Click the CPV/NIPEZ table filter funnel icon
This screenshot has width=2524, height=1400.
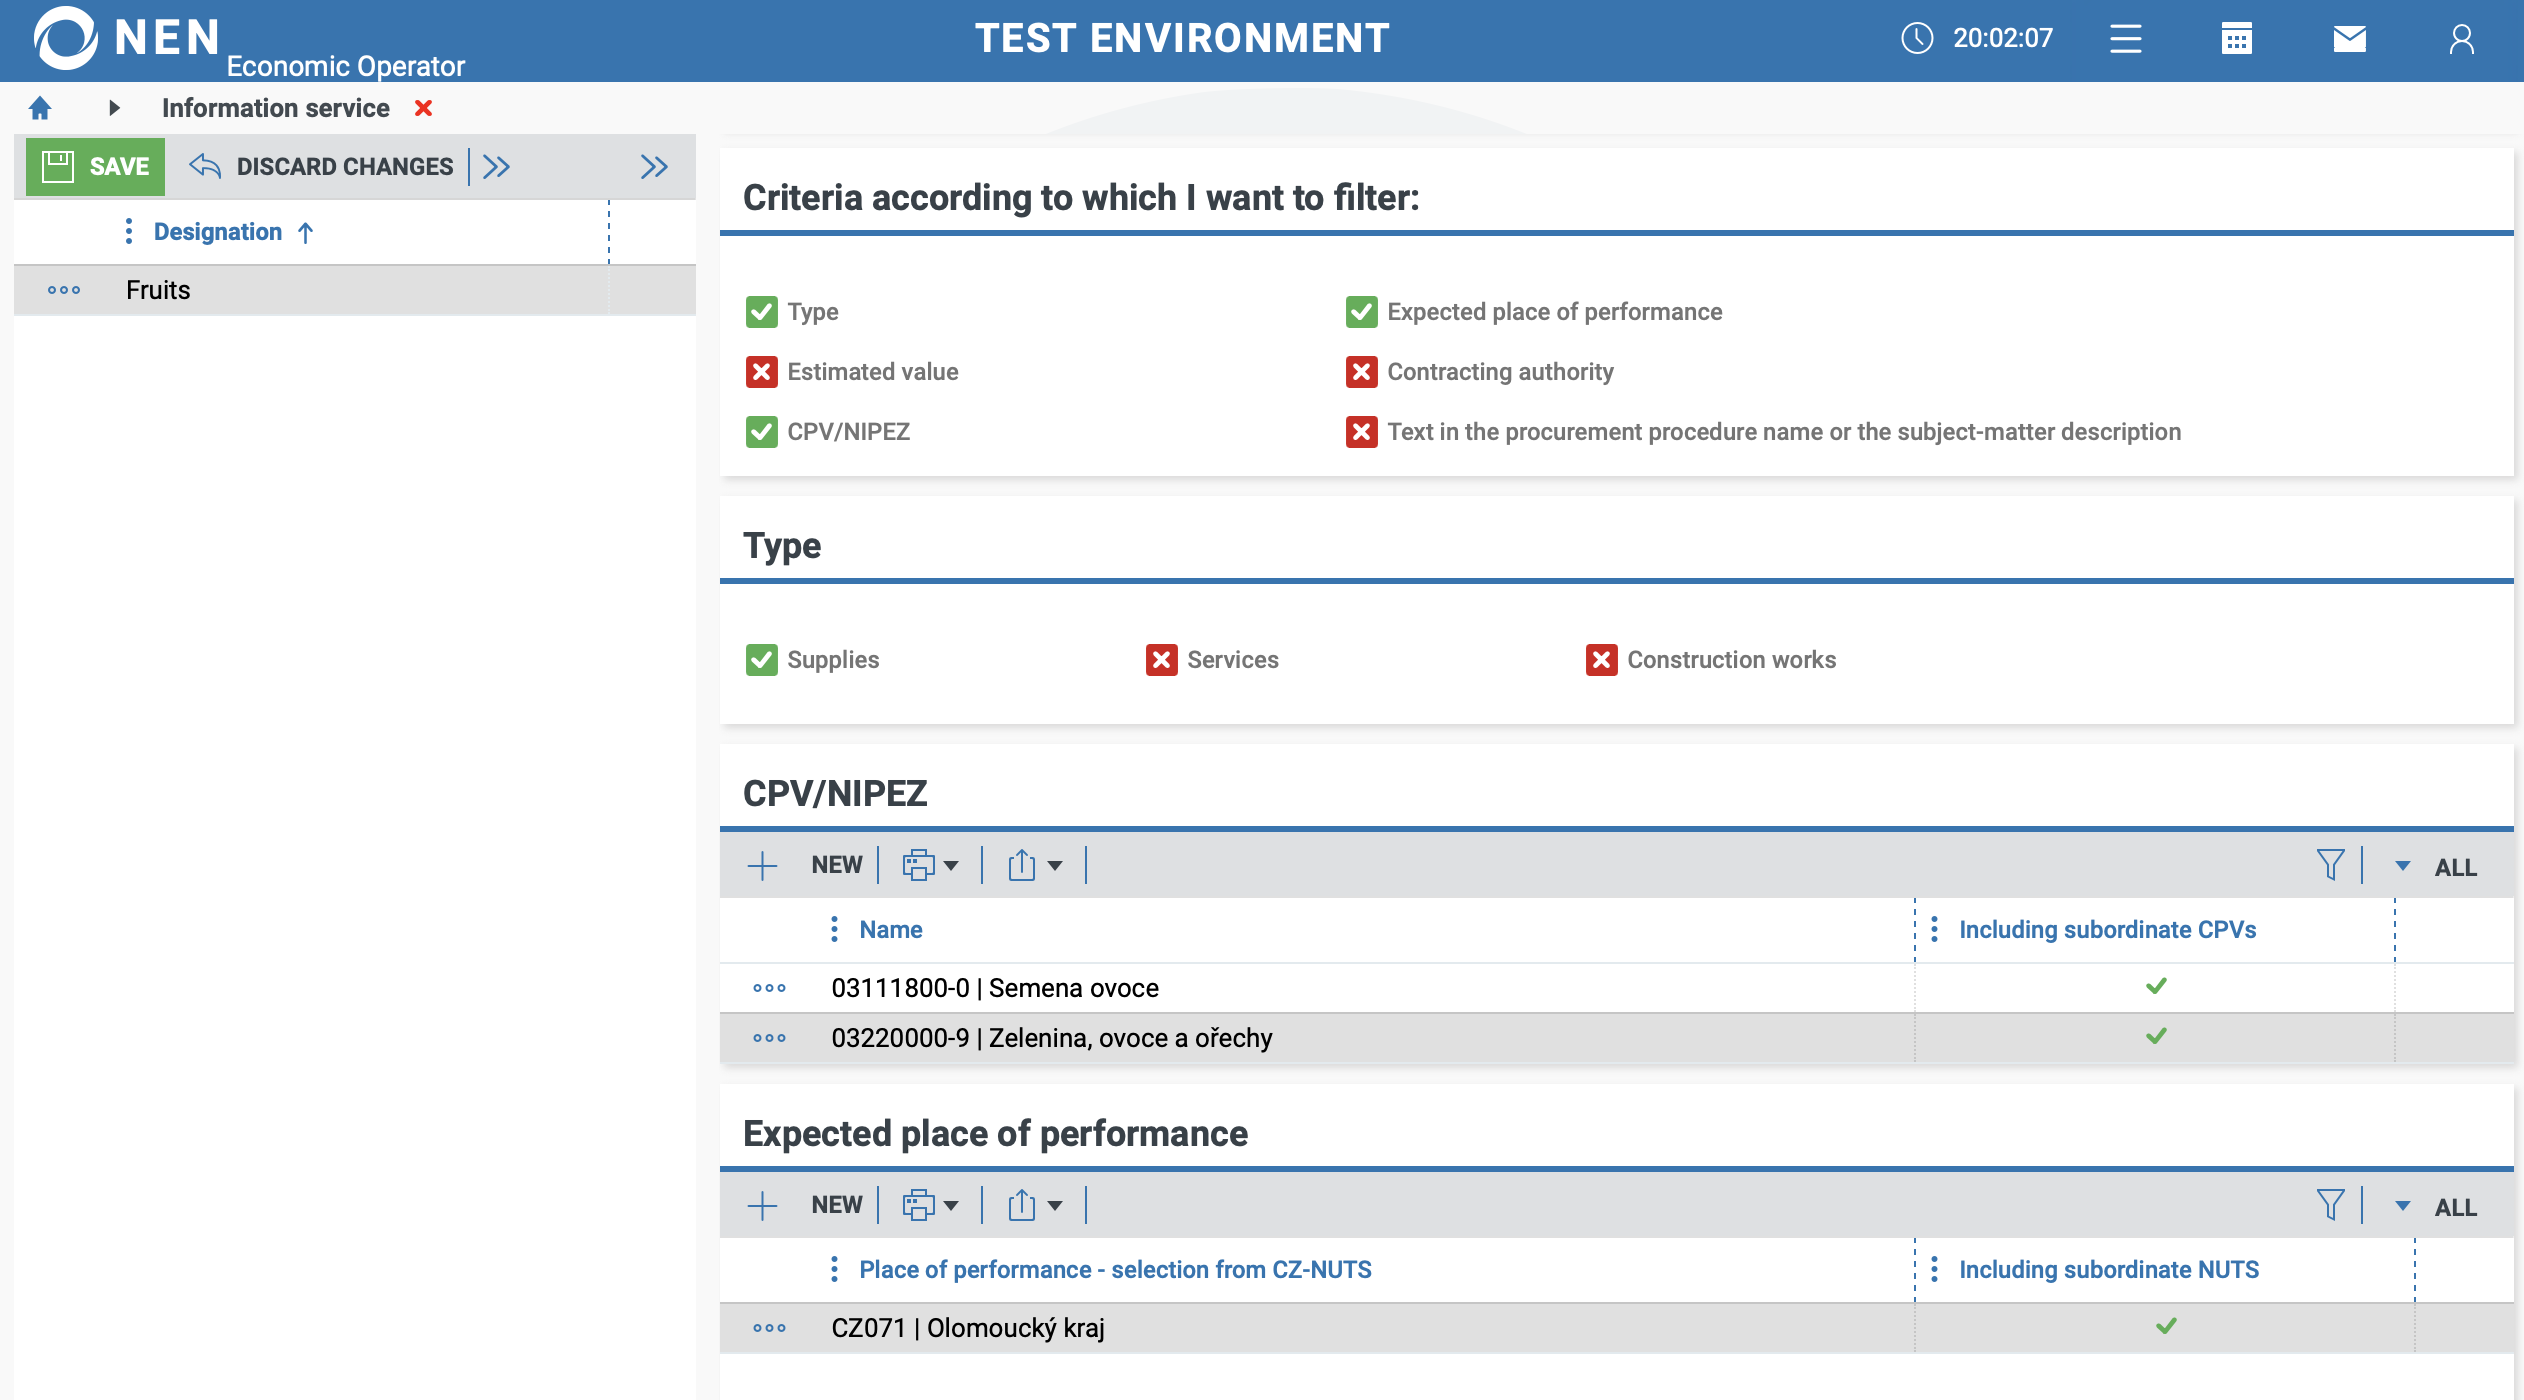tap(2330, 865)
